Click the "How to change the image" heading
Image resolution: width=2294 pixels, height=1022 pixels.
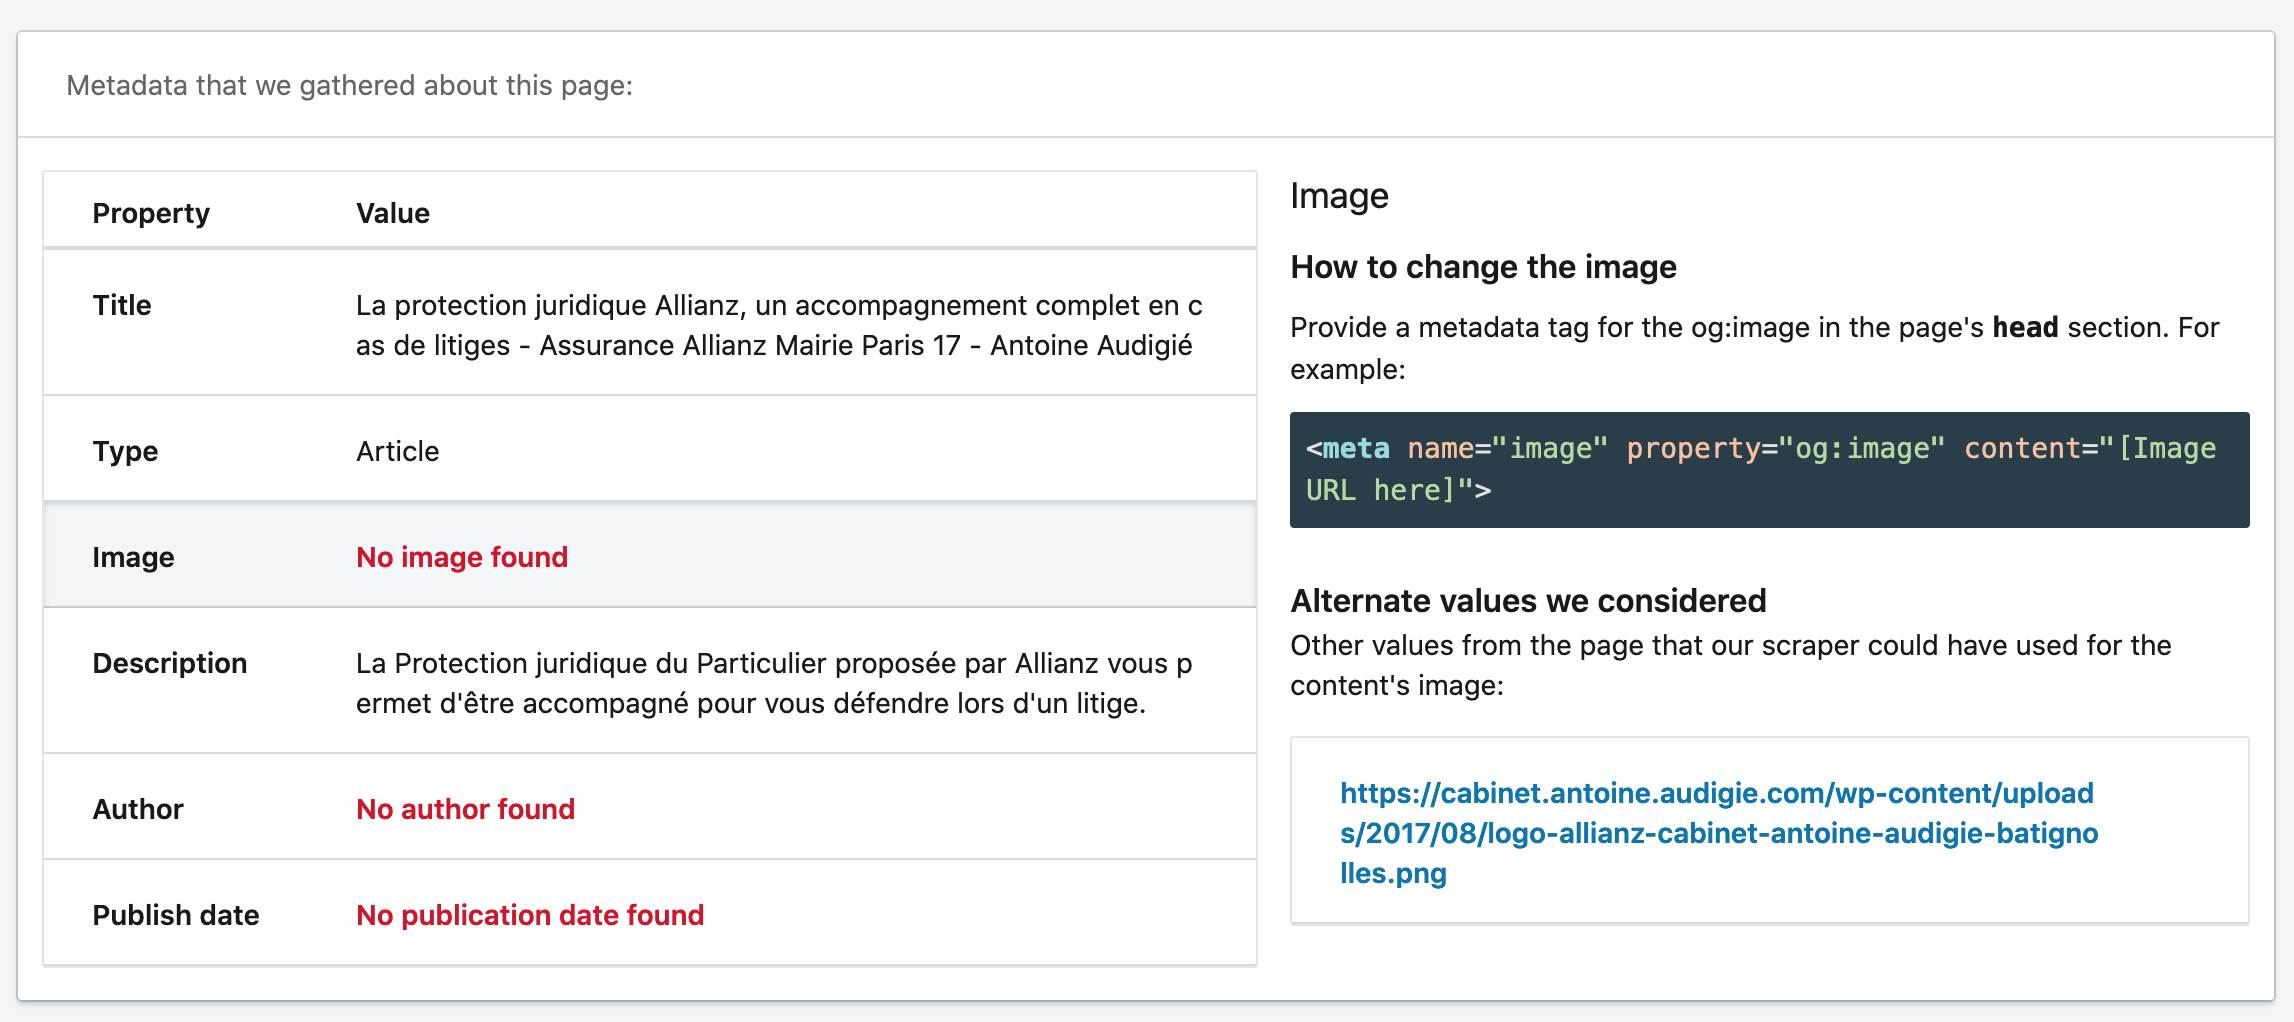pyautogui.click(x=1483, y=267)
